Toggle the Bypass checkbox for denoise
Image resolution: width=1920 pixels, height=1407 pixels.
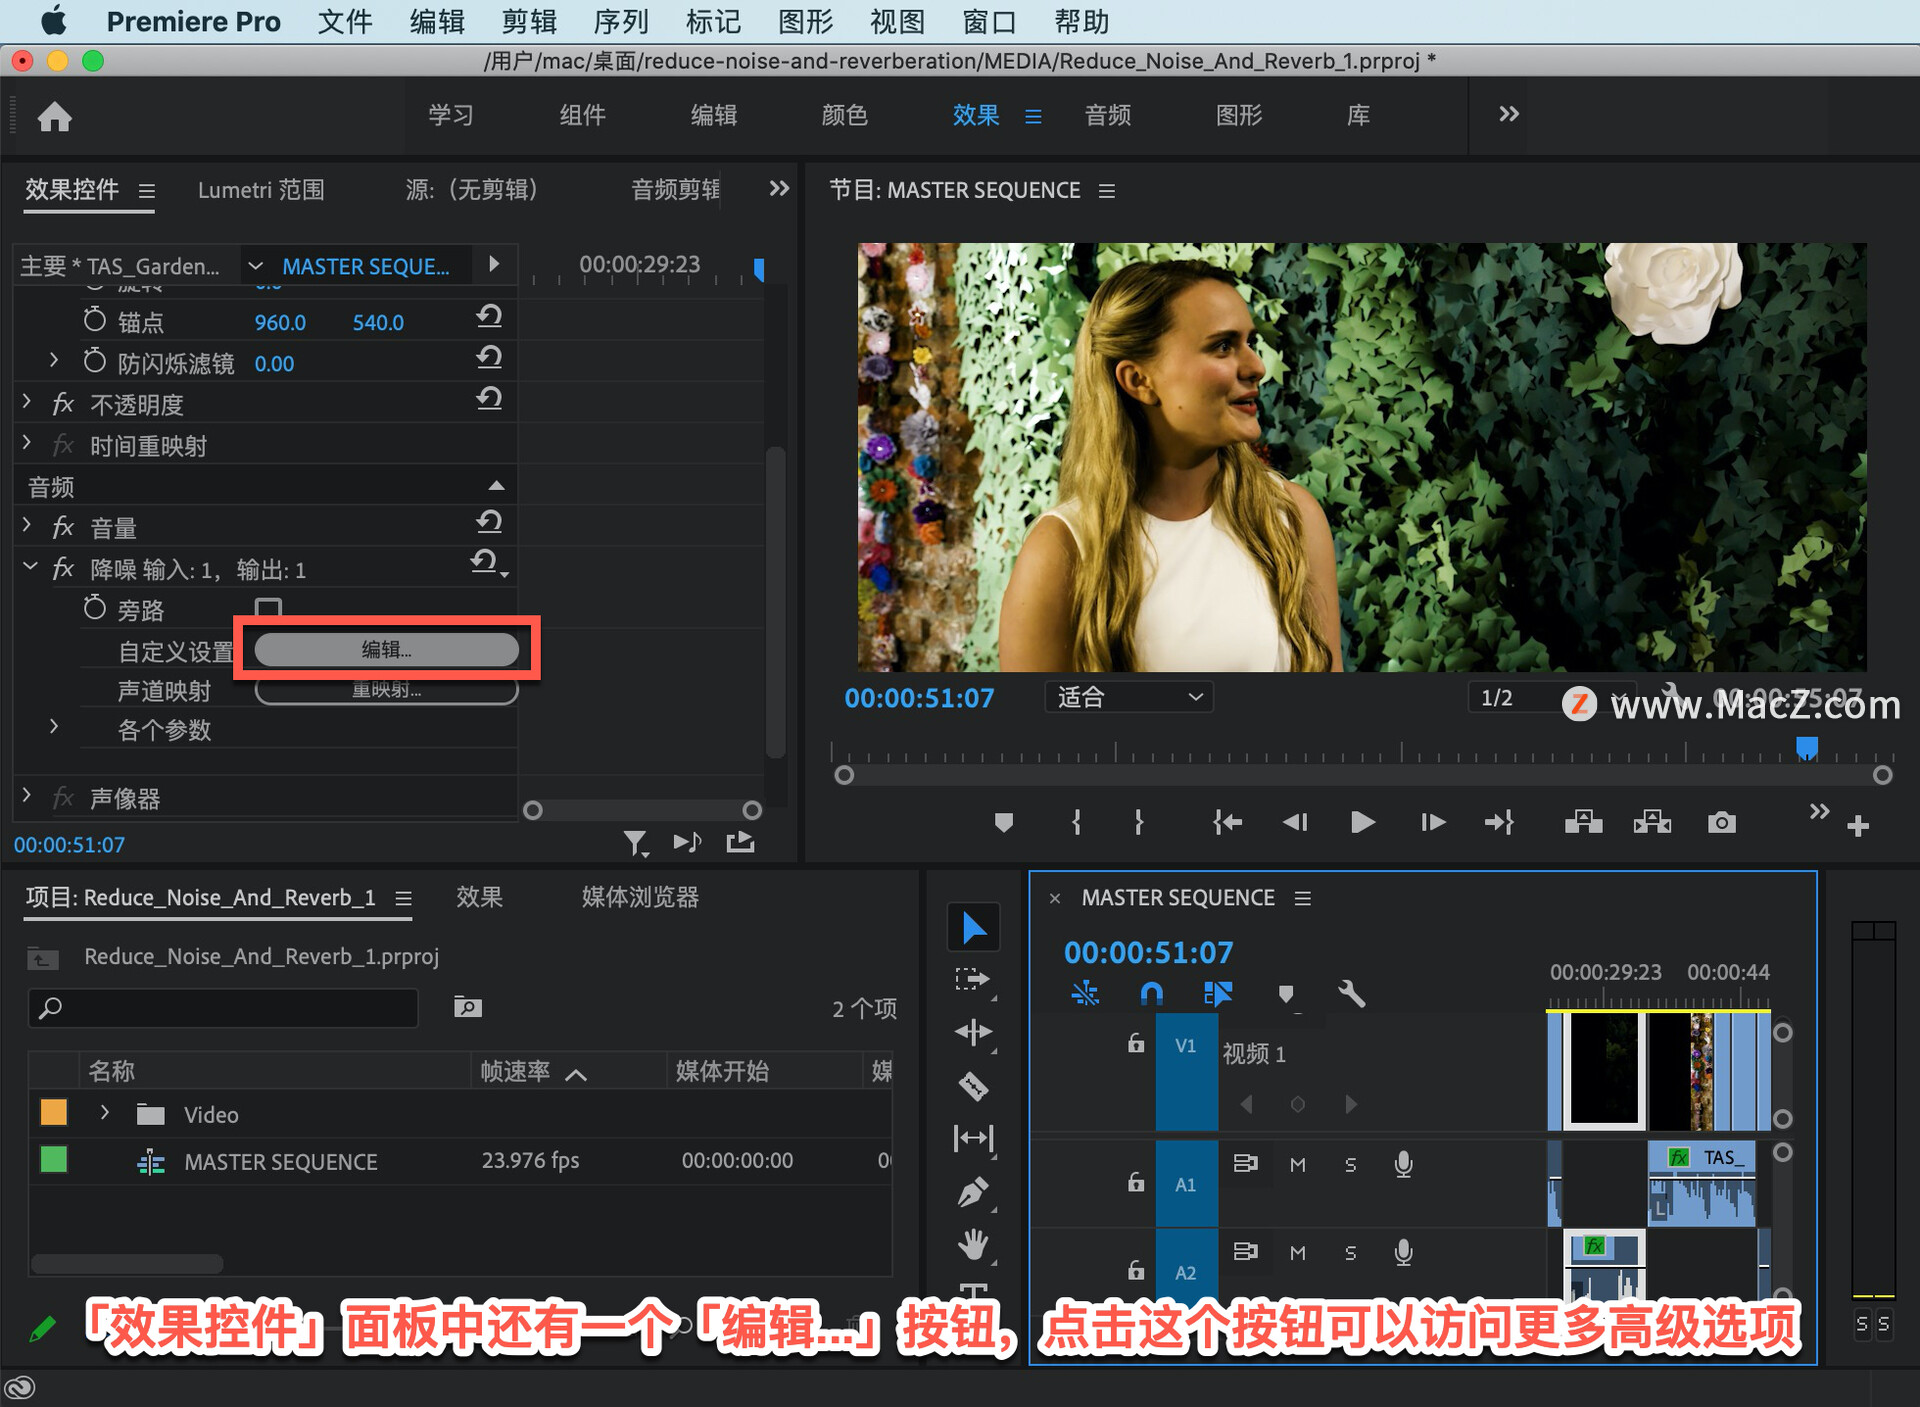[x=268, y=608]
